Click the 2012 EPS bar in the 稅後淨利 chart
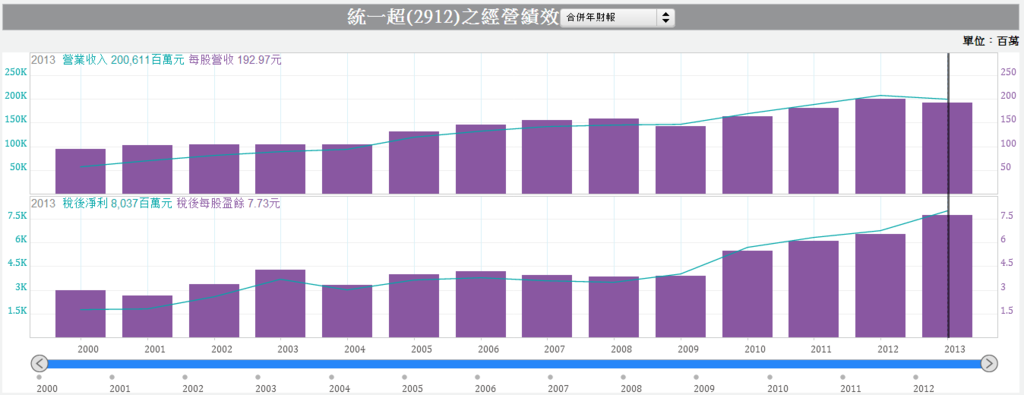This screenshot has height=395, width=1024. (880, 286)
